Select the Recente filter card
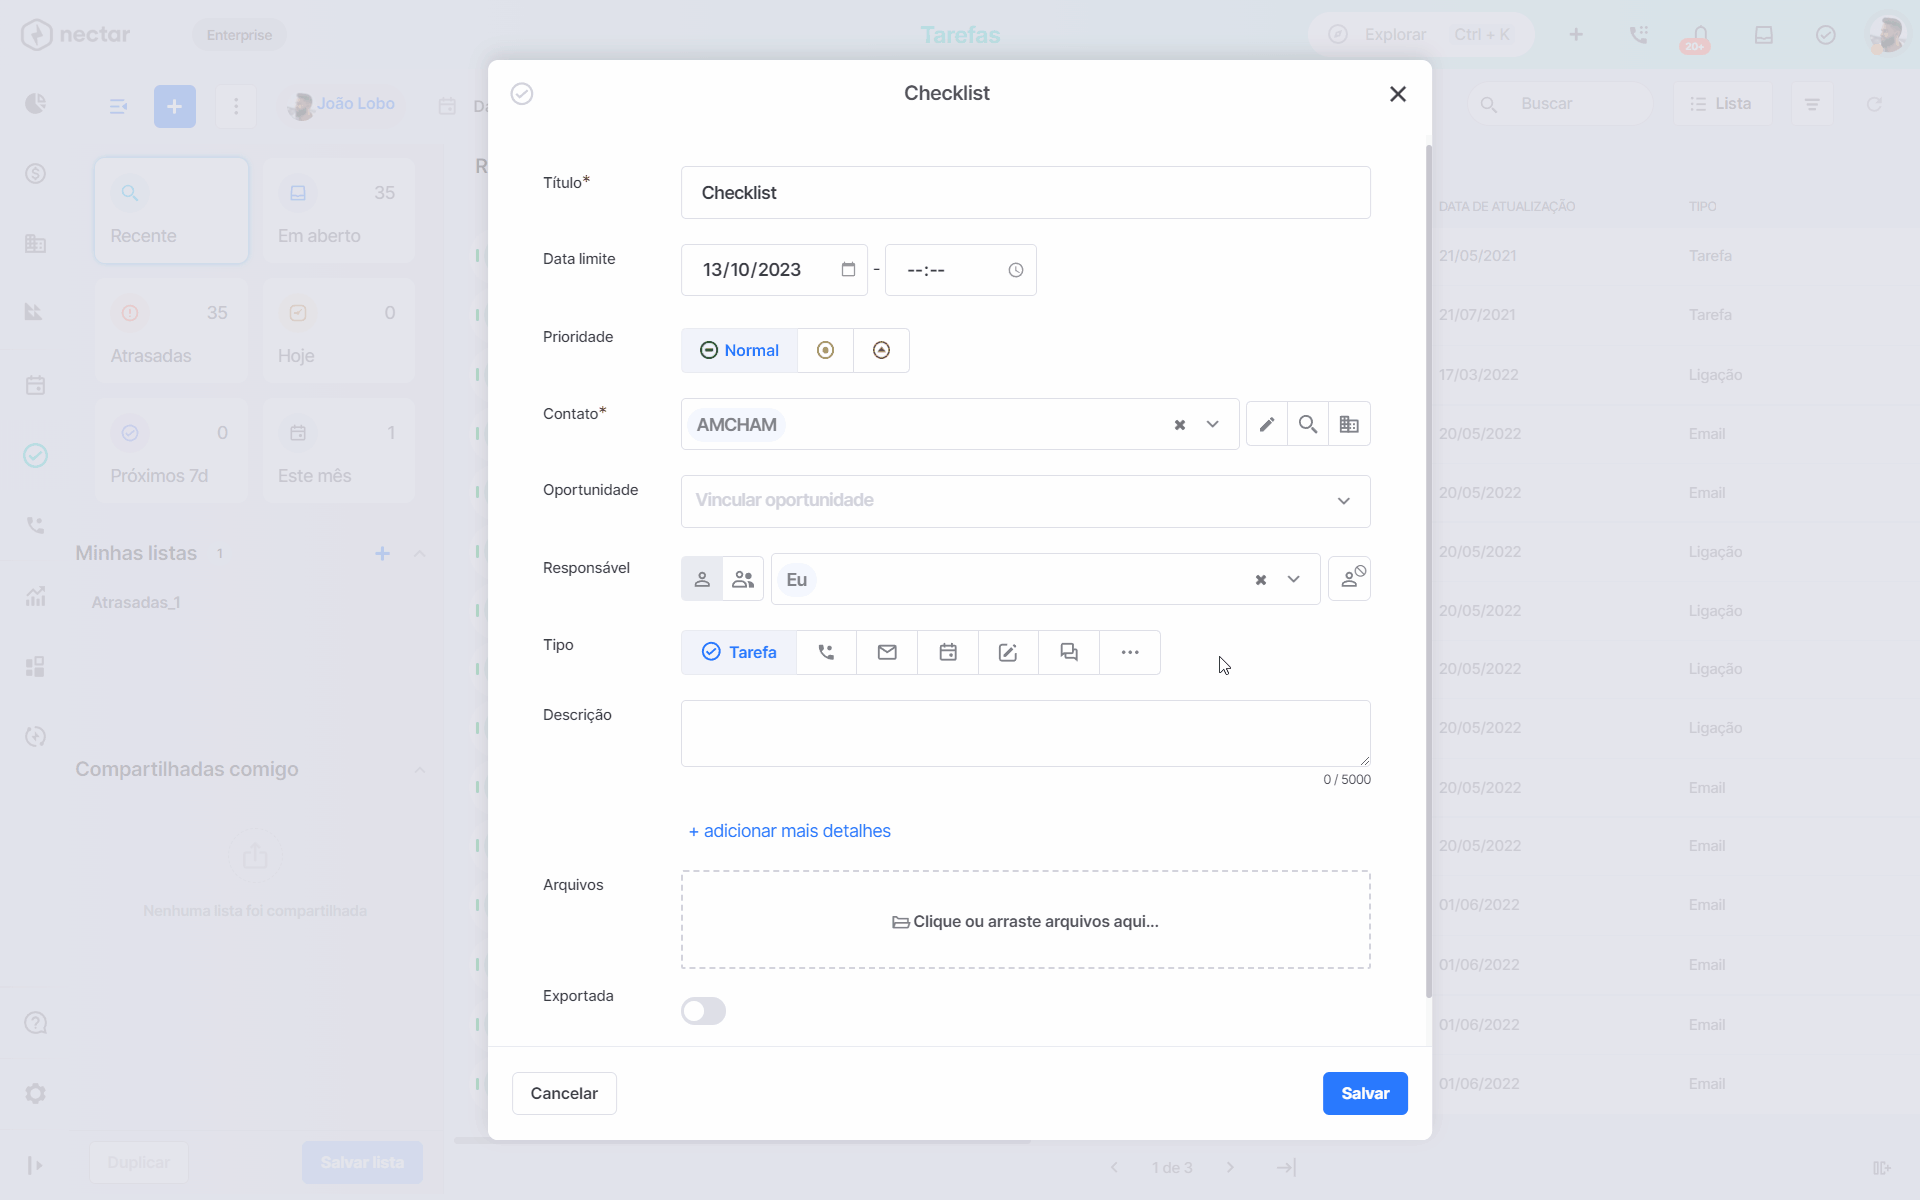 click(171, 211)
